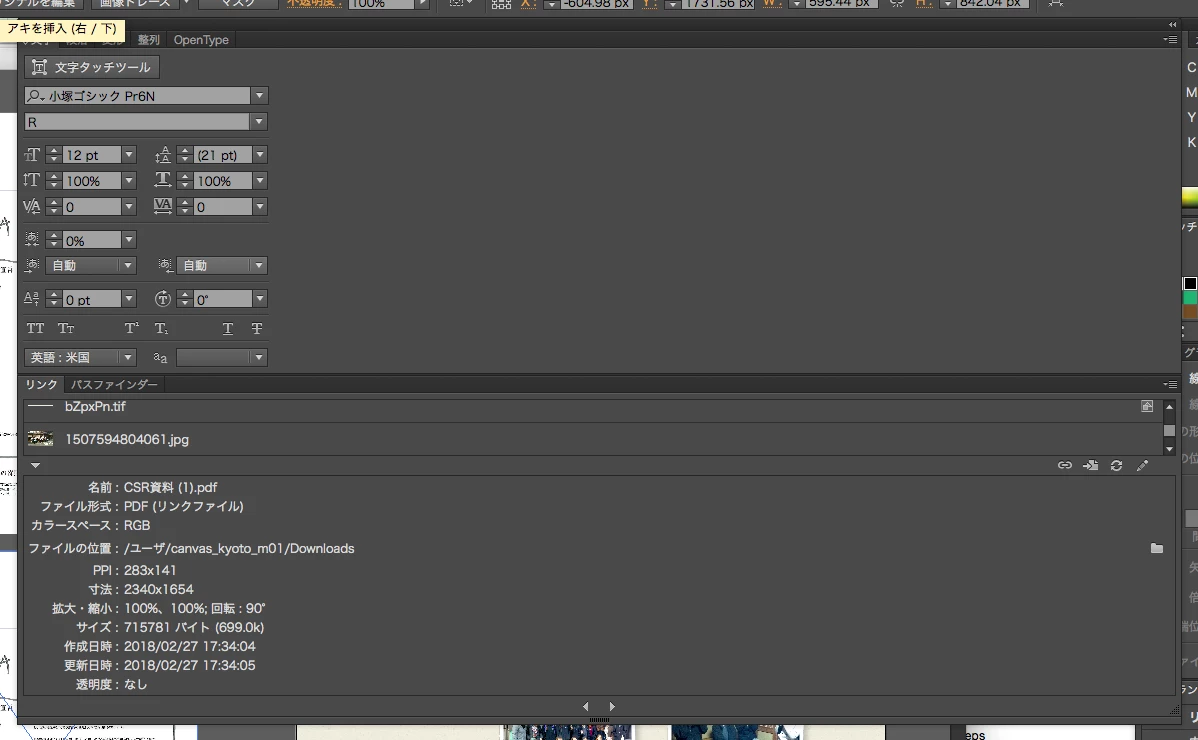Image resolution: width=1198 pixels, height=740 pixels.
Task: Click the 1507594804061.jpg thumbnail
Action: pyautogui.click(x=40, y=438)
